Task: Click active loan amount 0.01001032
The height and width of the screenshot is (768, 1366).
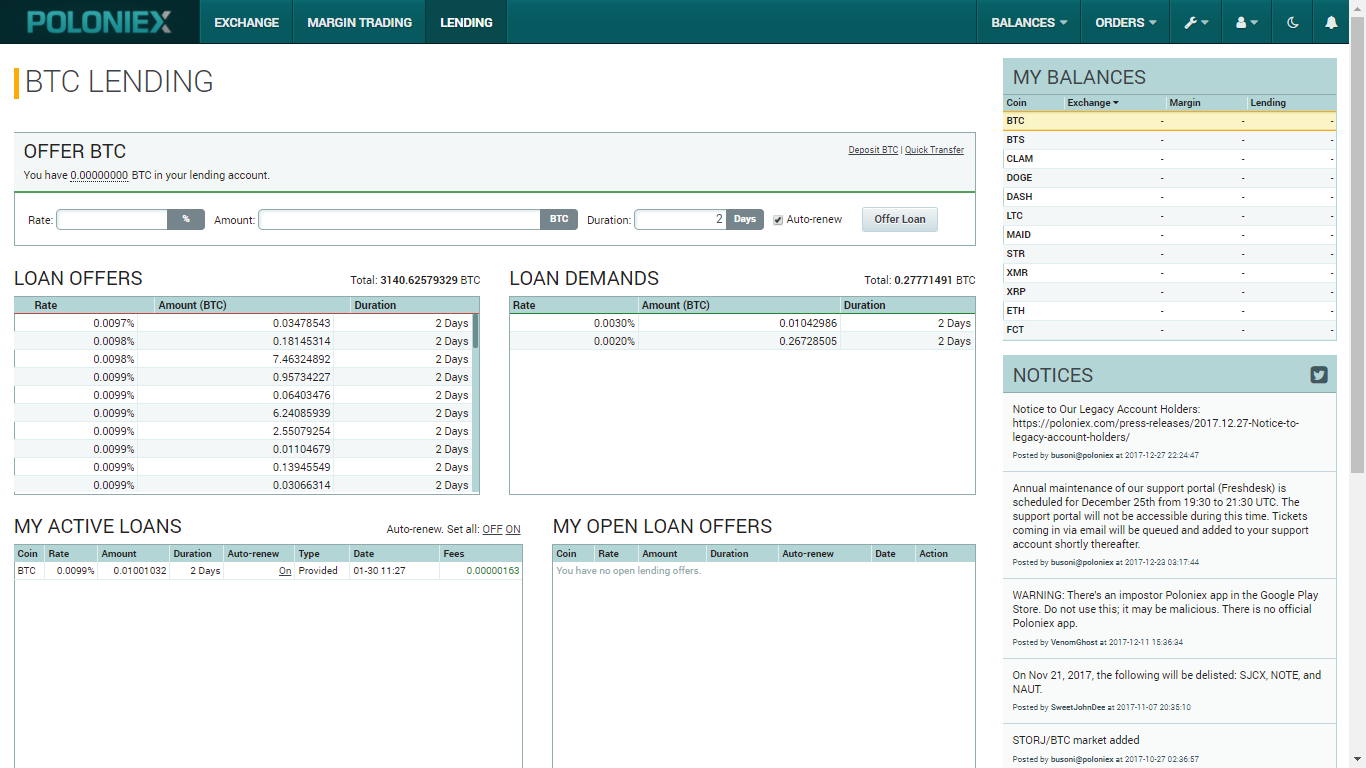Action: (x=140, y=571)
